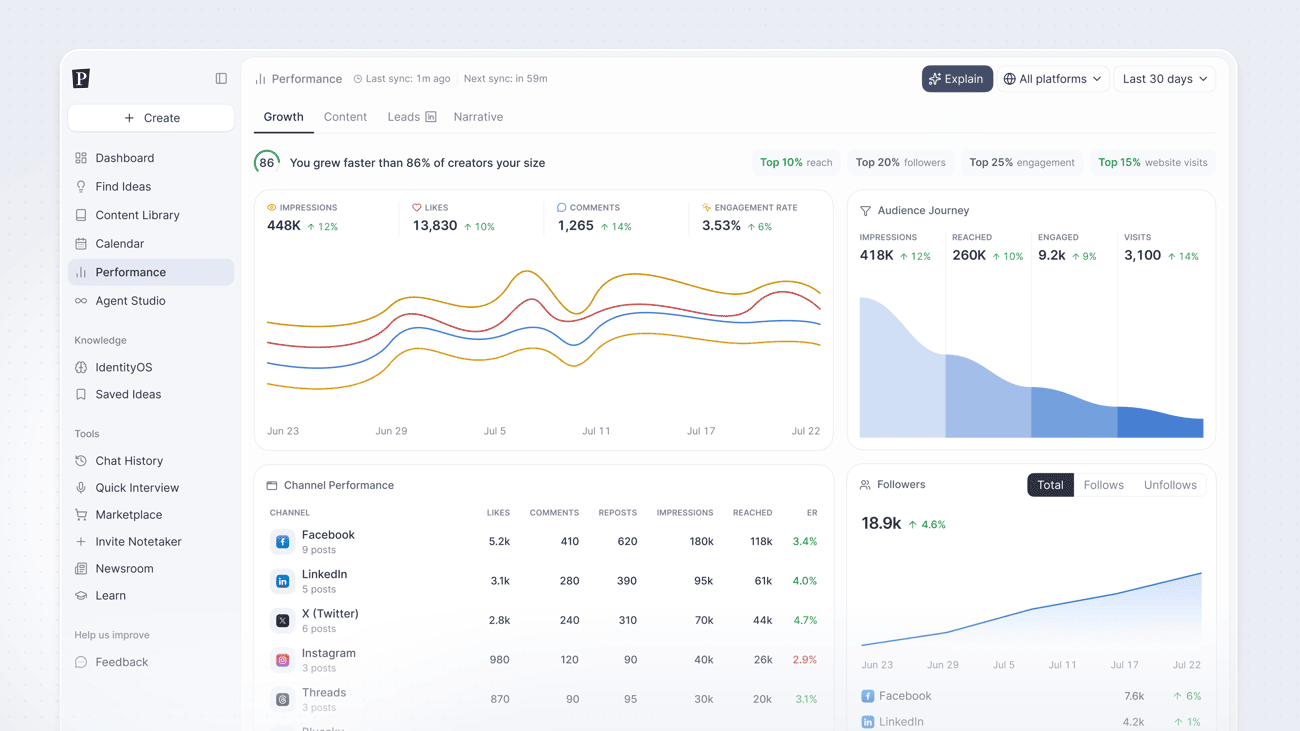
Task: Click the ER column header
Action: [x=812, y=513]
